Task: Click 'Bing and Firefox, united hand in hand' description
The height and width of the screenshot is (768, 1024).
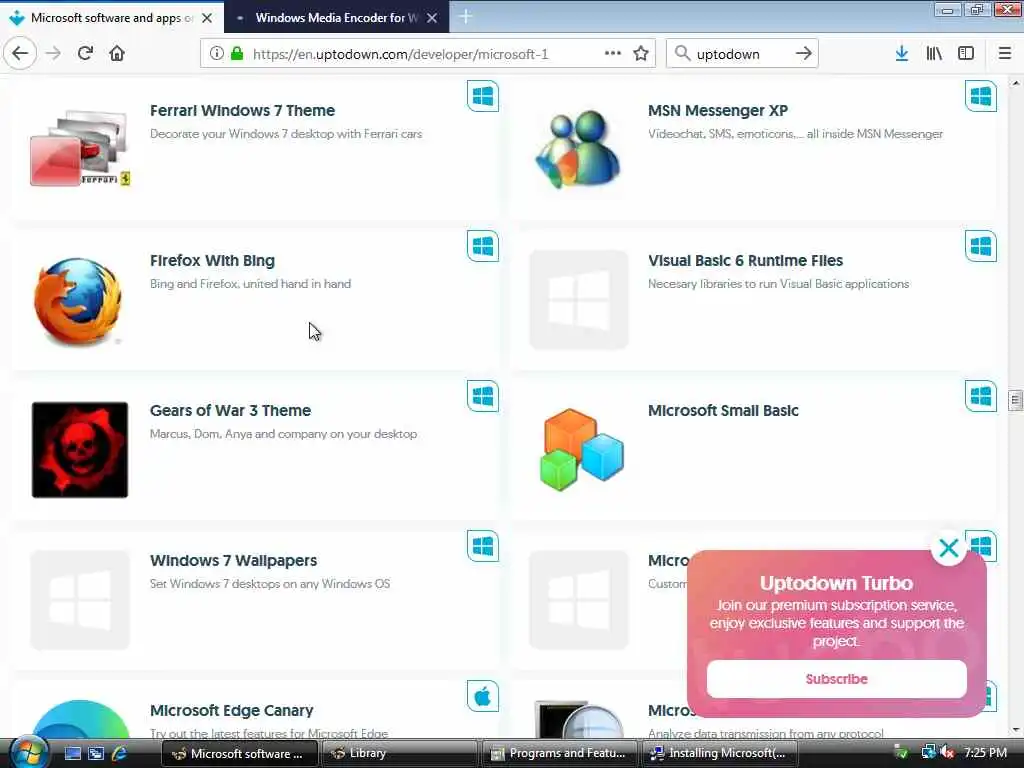Action: 250,283
